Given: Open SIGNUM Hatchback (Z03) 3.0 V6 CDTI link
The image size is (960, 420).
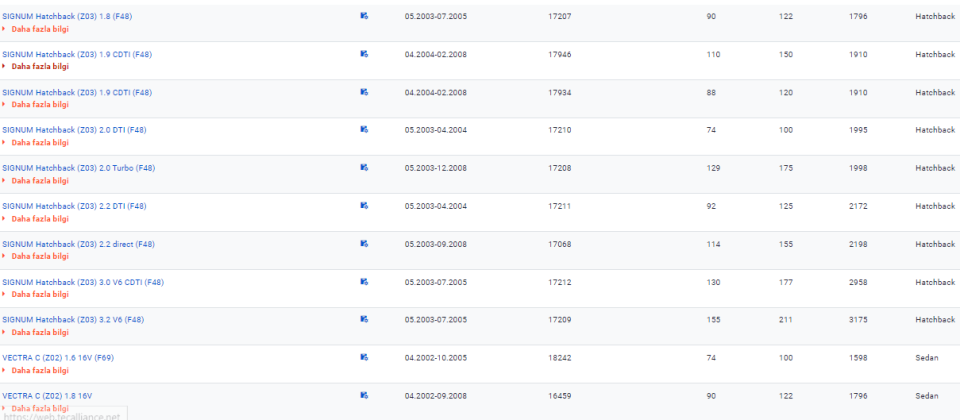Looking at the screenshot, I should click(x=83, y=282).
